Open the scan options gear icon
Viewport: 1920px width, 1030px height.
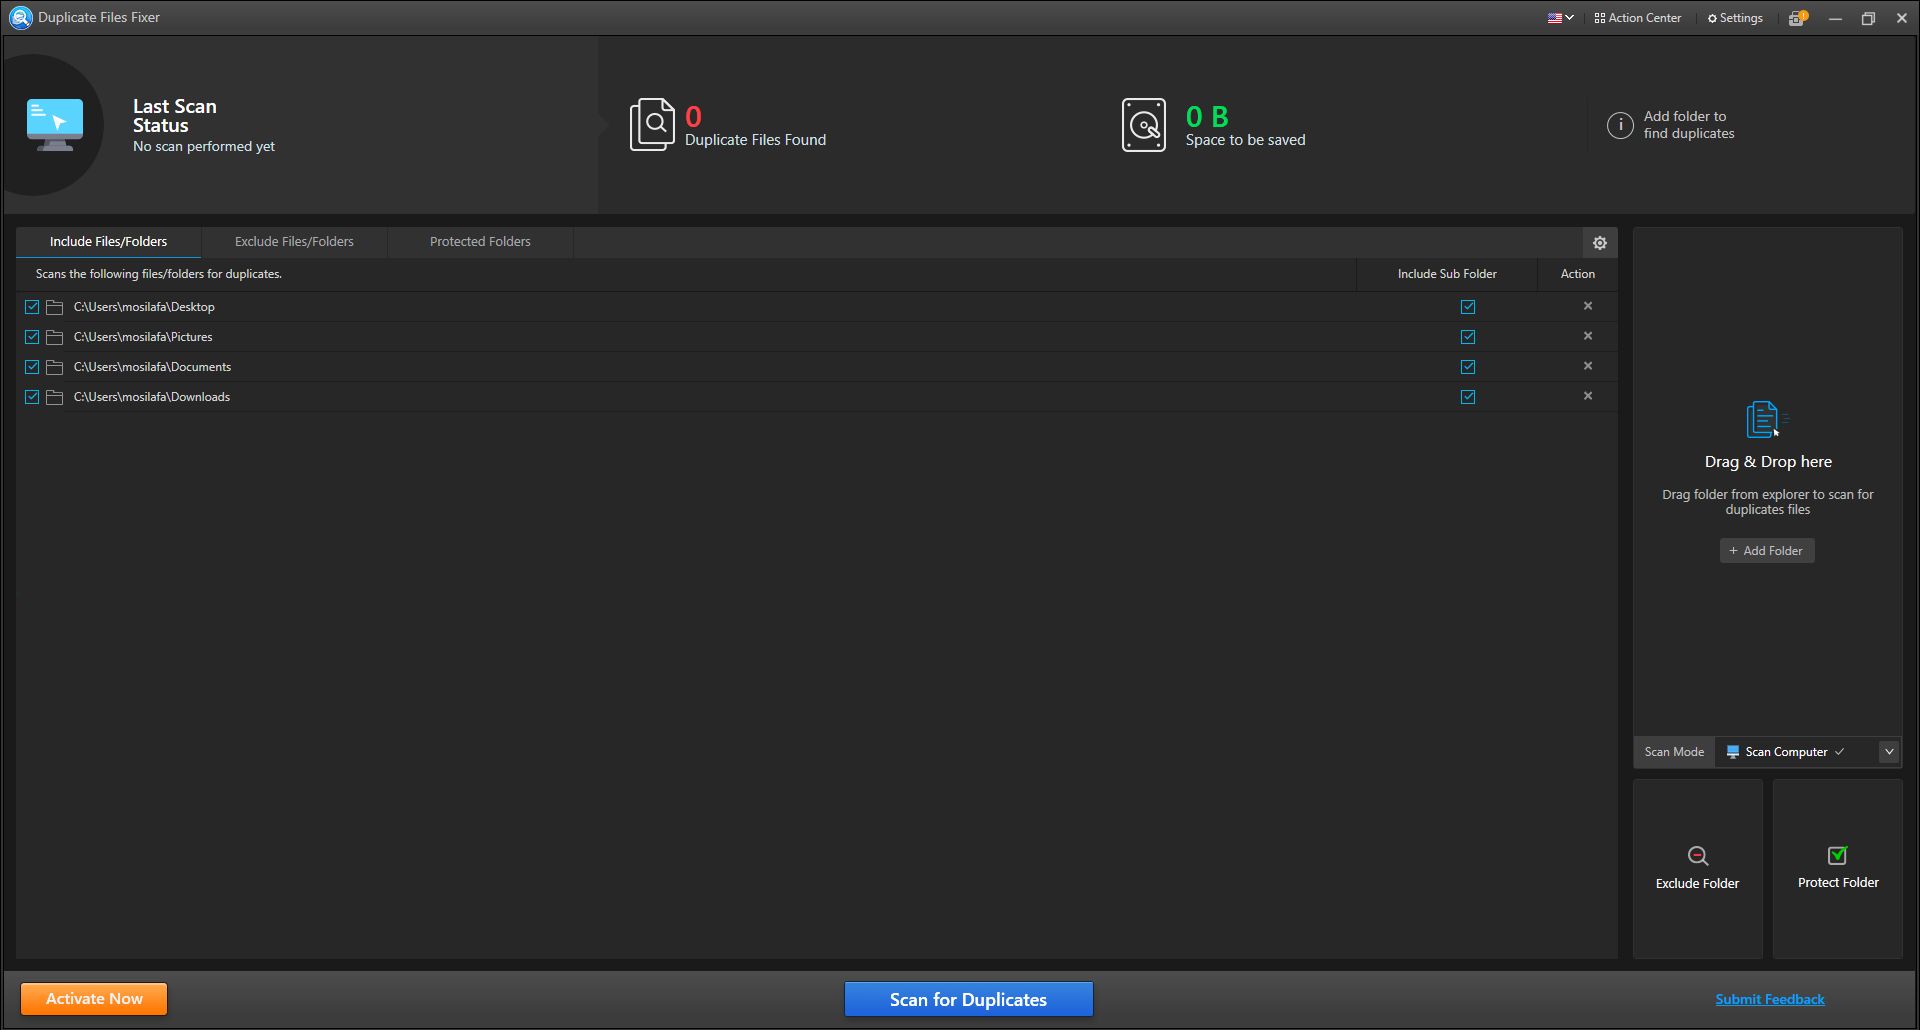click(x=1600, y=243)
